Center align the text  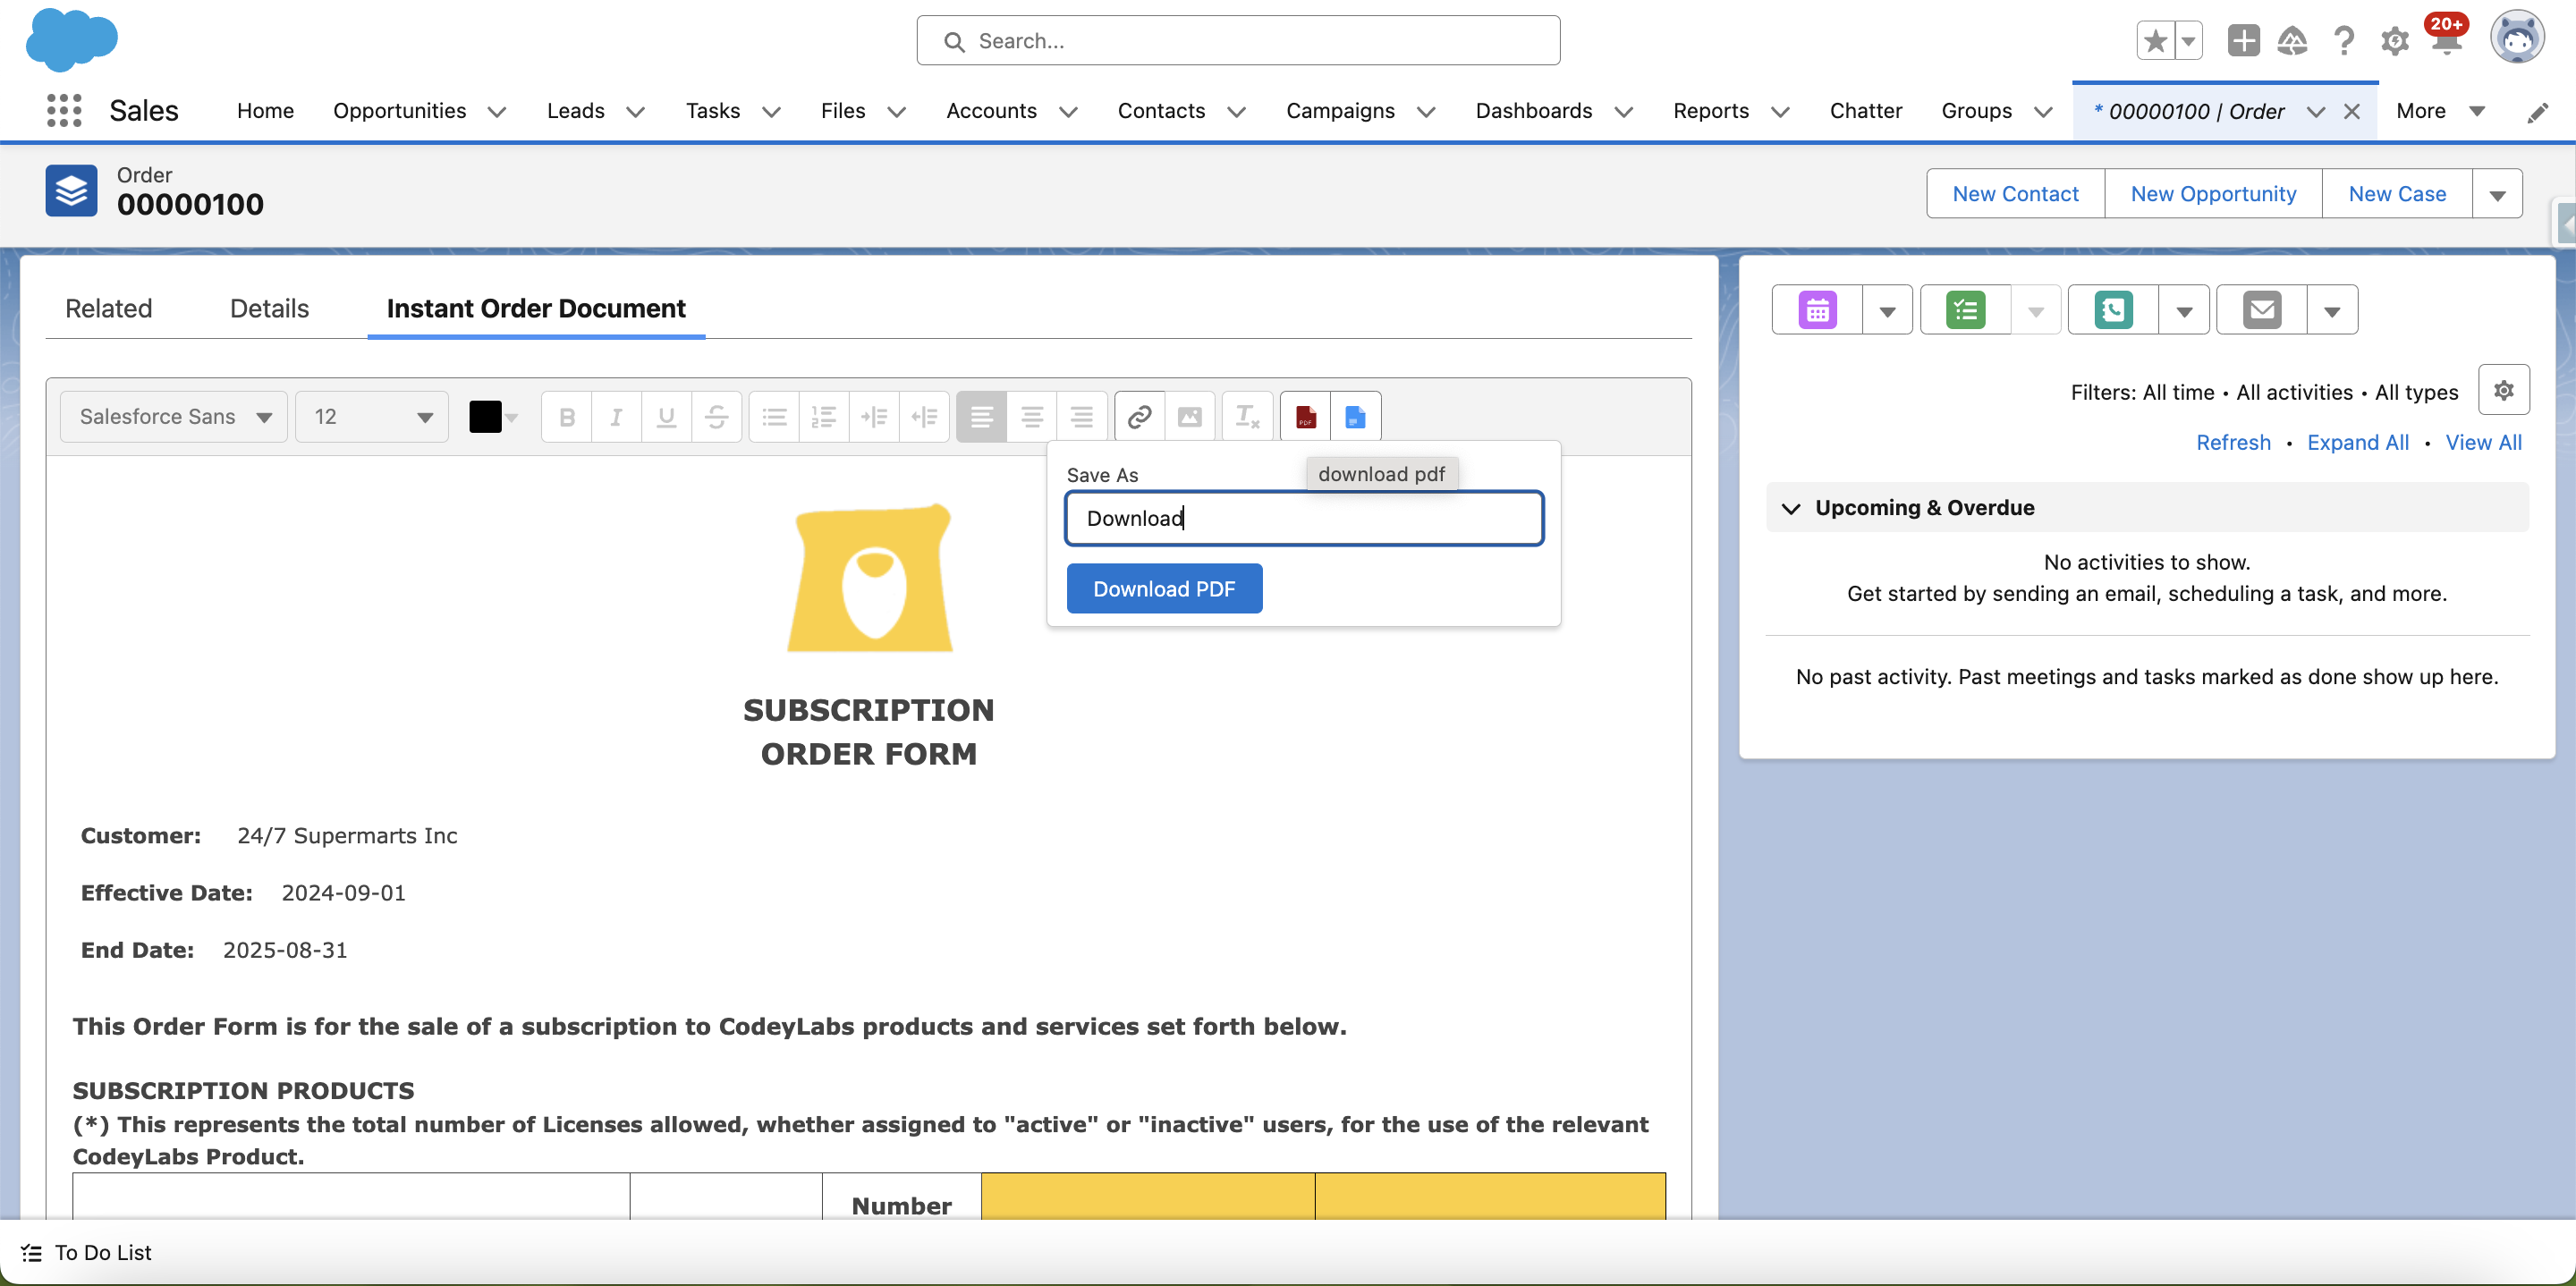pos(1032,417)
